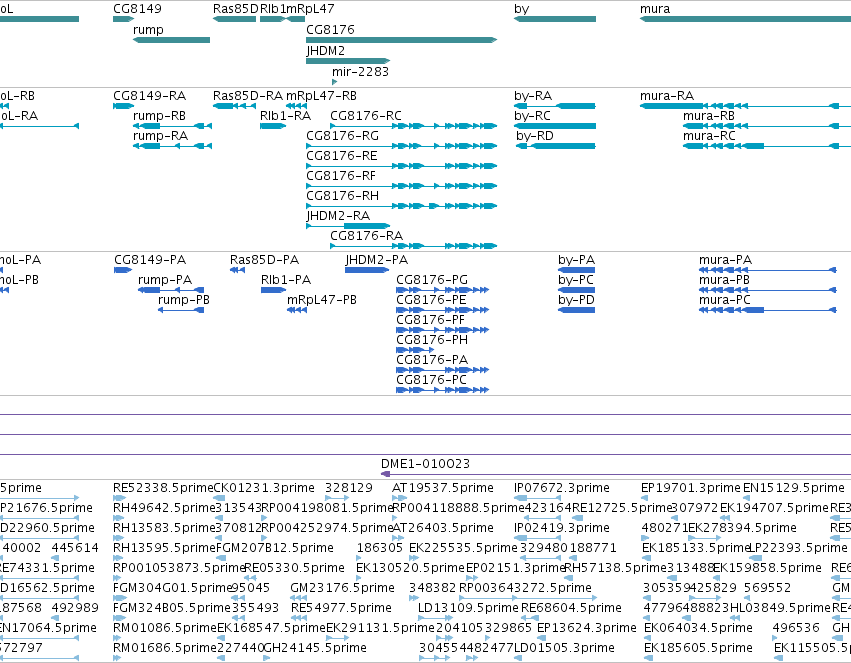Click transcript rump-RA
Viewport: 851px width, 663px height.
(160, 136)
